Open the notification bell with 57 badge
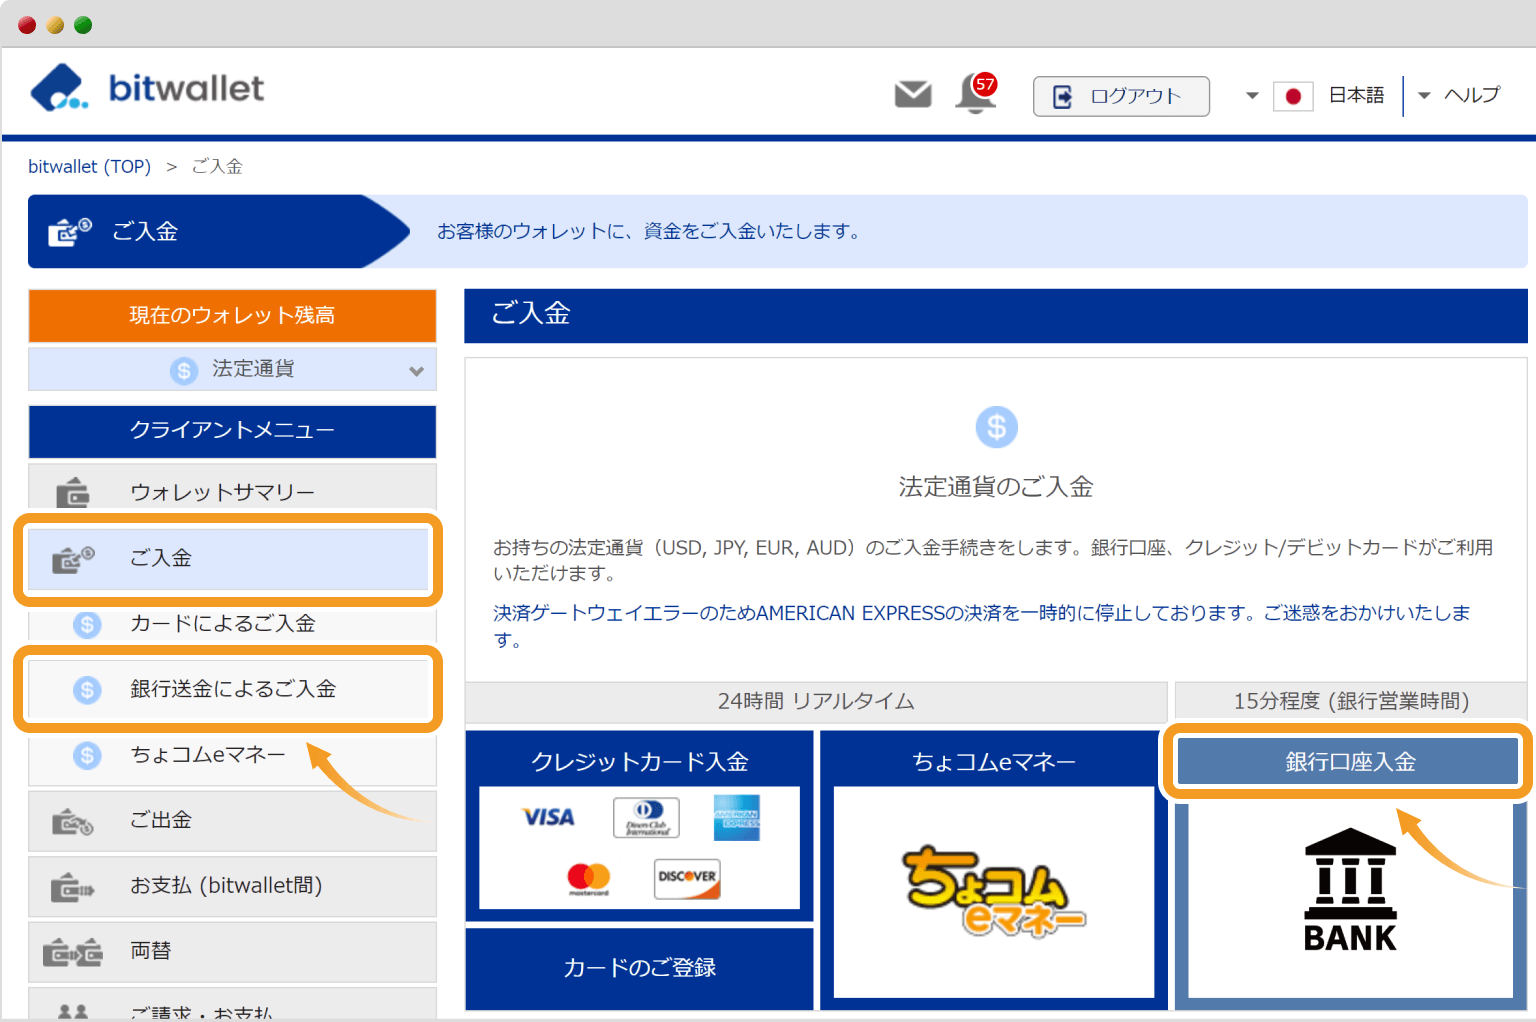The image size is (1536, 1022). (x=976, y=94)
